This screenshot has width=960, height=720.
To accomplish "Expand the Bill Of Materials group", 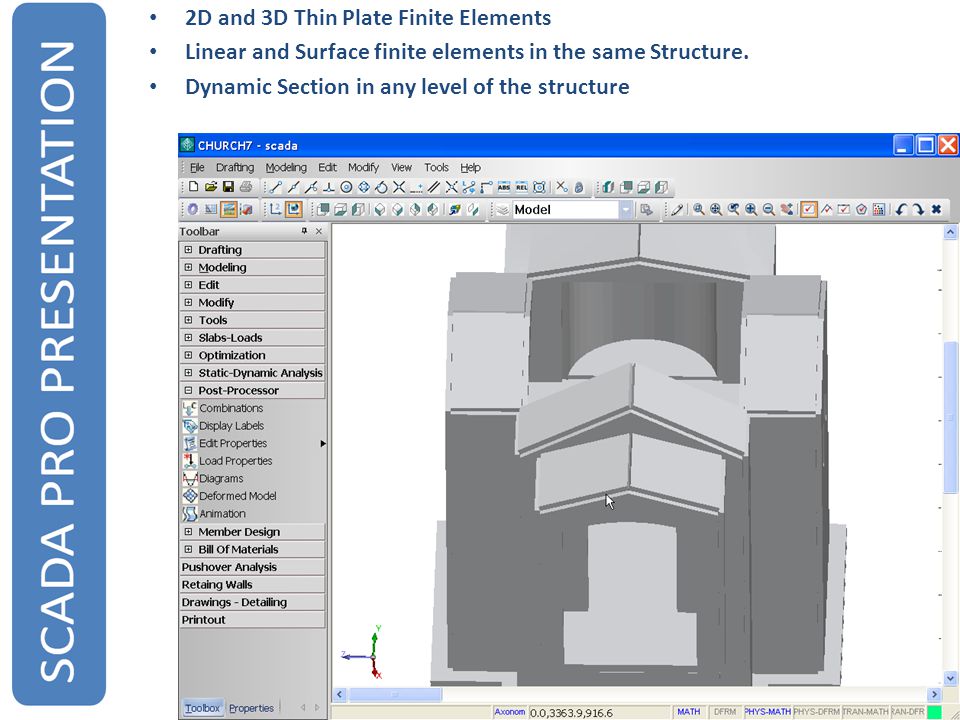I will 188,550.
